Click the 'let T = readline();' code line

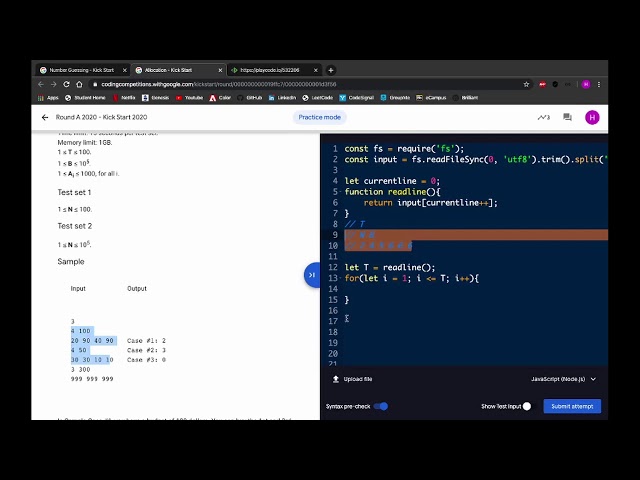(390, 267)
